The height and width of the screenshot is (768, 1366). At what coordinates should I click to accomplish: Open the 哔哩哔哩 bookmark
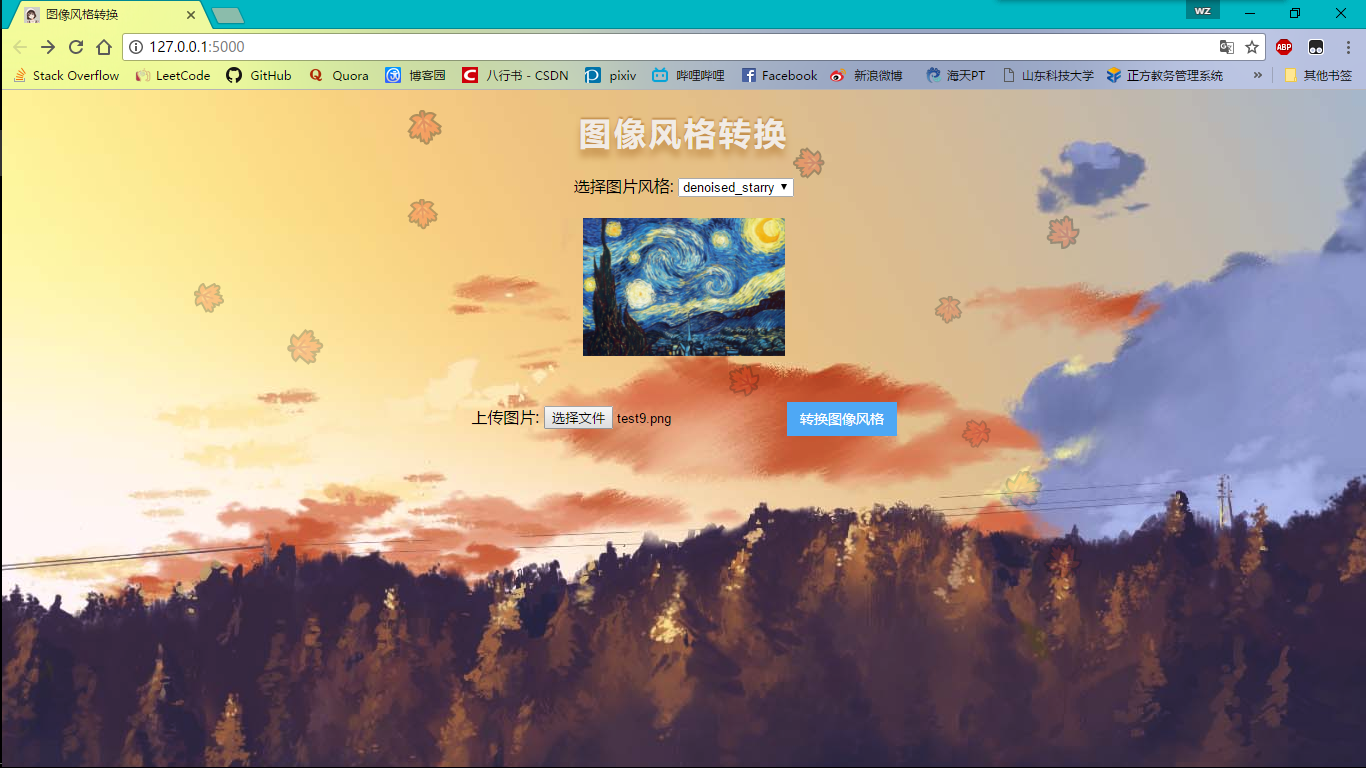[688, 75]
